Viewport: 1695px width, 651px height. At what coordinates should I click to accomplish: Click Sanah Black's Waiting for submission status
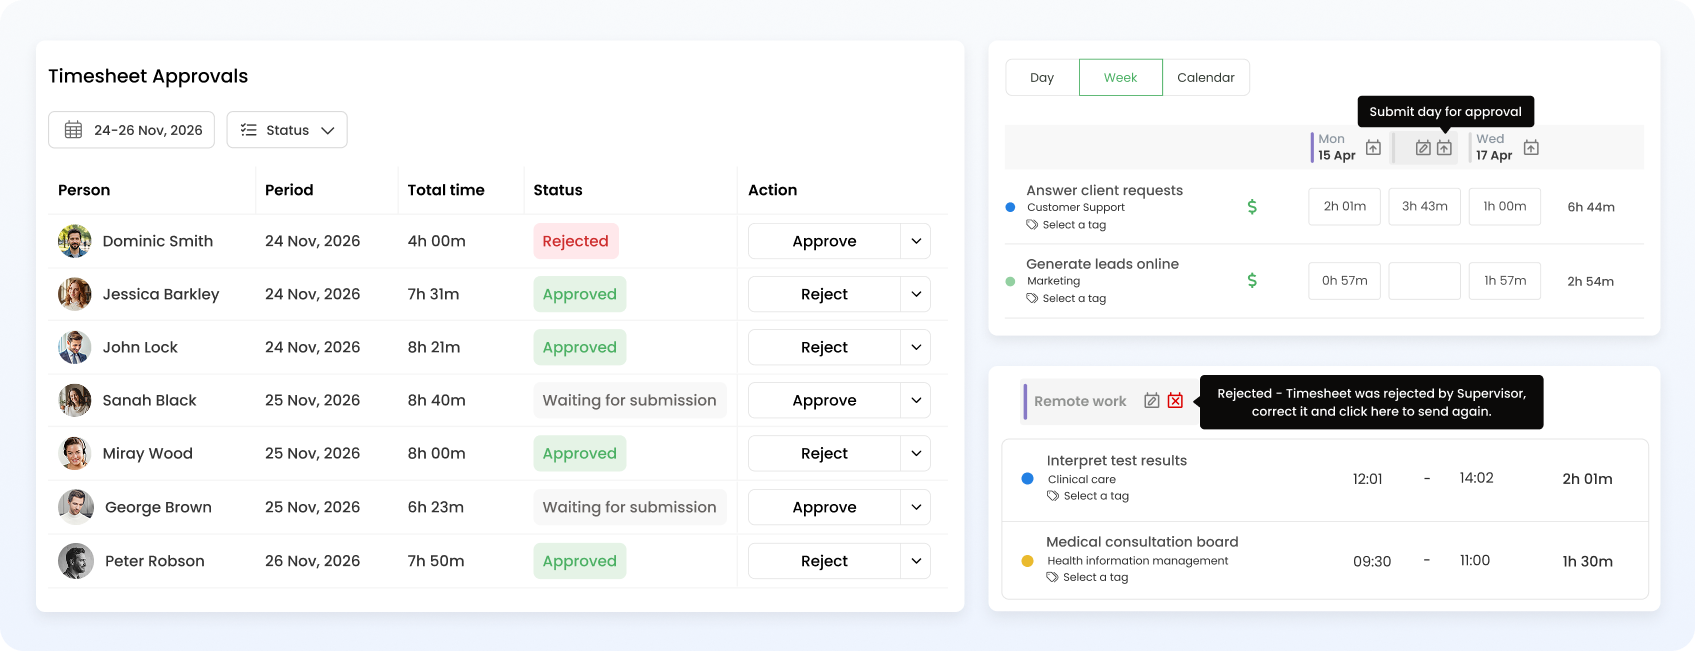pyautogui.click(x=630, y=400)
